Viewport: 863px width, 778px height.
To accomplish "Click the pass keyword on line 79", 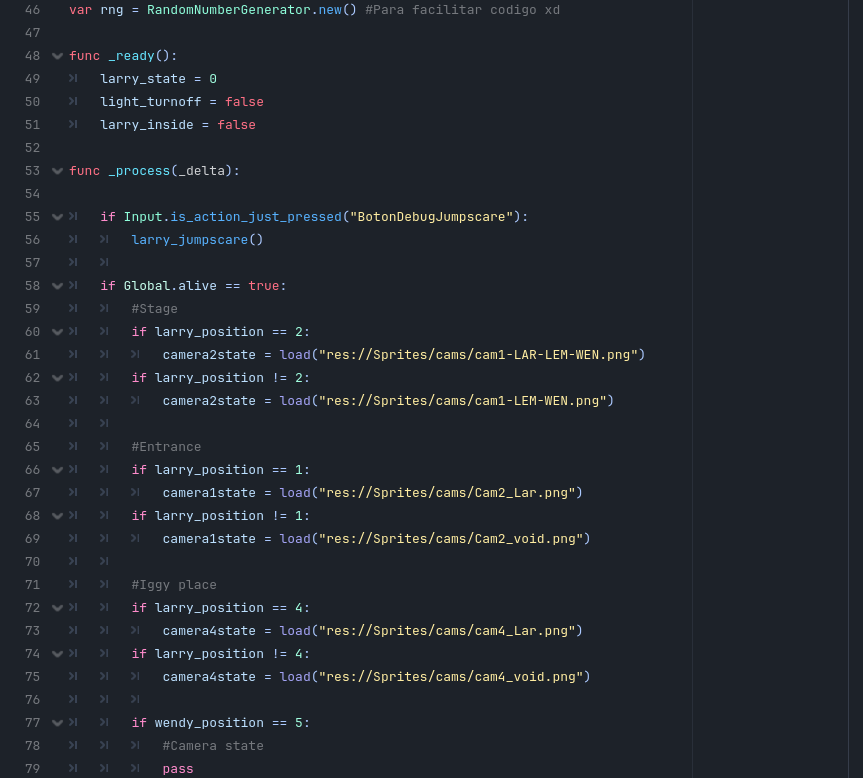I will coord(178,769).
